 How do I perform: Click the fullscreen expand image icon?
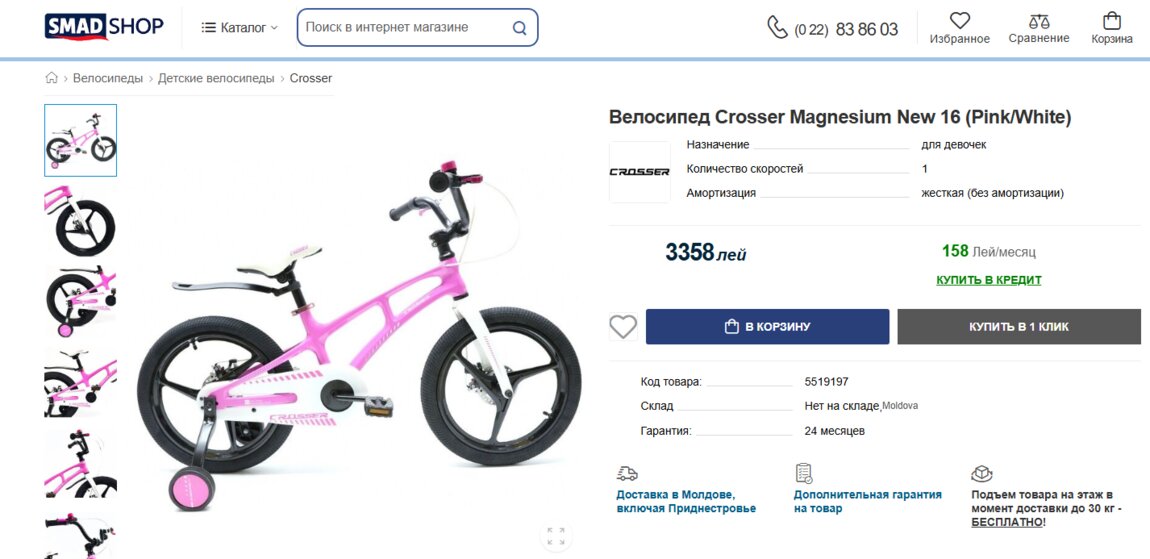556,535
